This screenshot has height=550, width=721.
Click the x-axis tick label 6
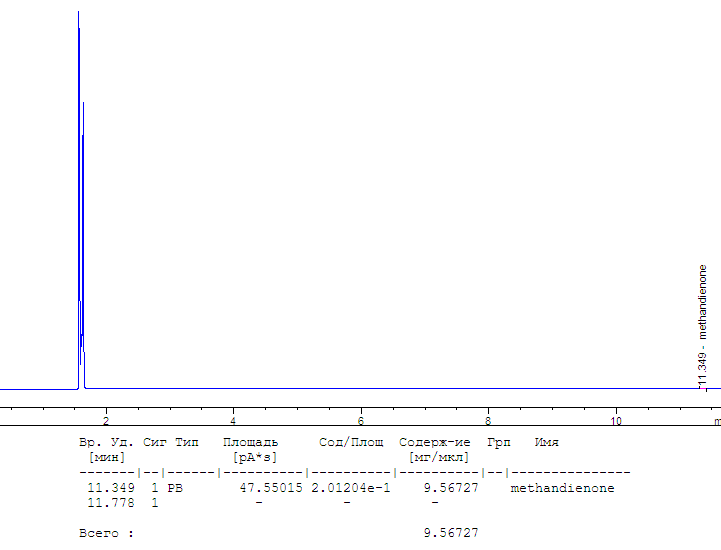361,421
